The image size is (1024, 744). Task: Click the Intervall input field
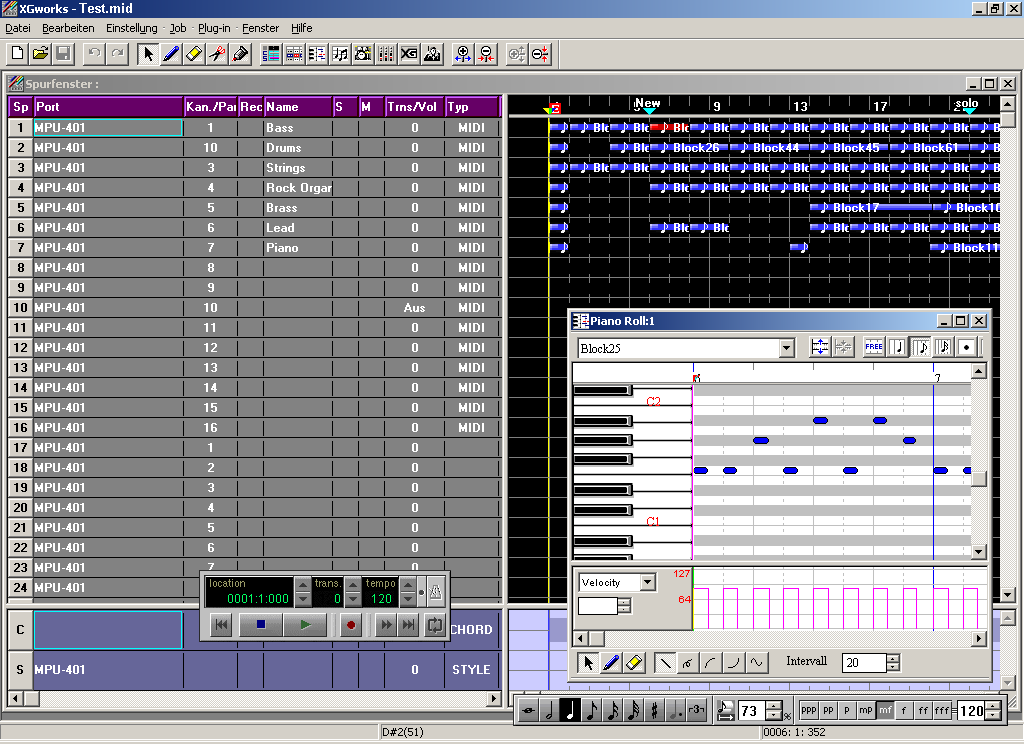tap(864, 663)
